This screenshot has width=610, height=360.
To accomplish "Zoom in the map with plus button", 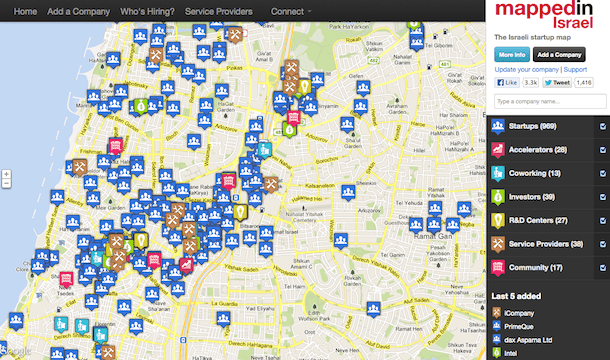I will tap(6, 174).
